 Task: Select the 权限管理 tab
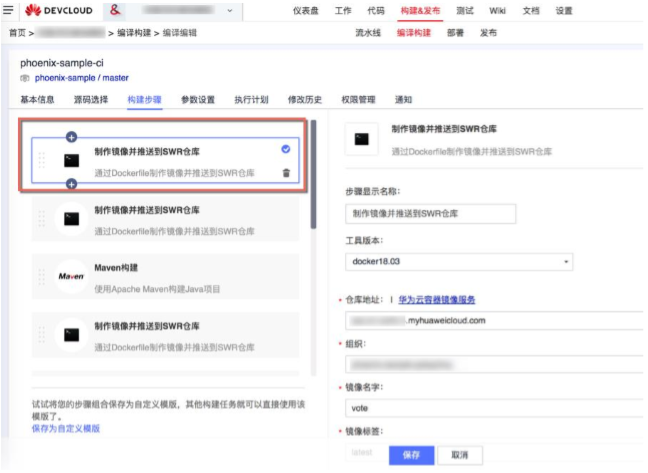[358, 100]
